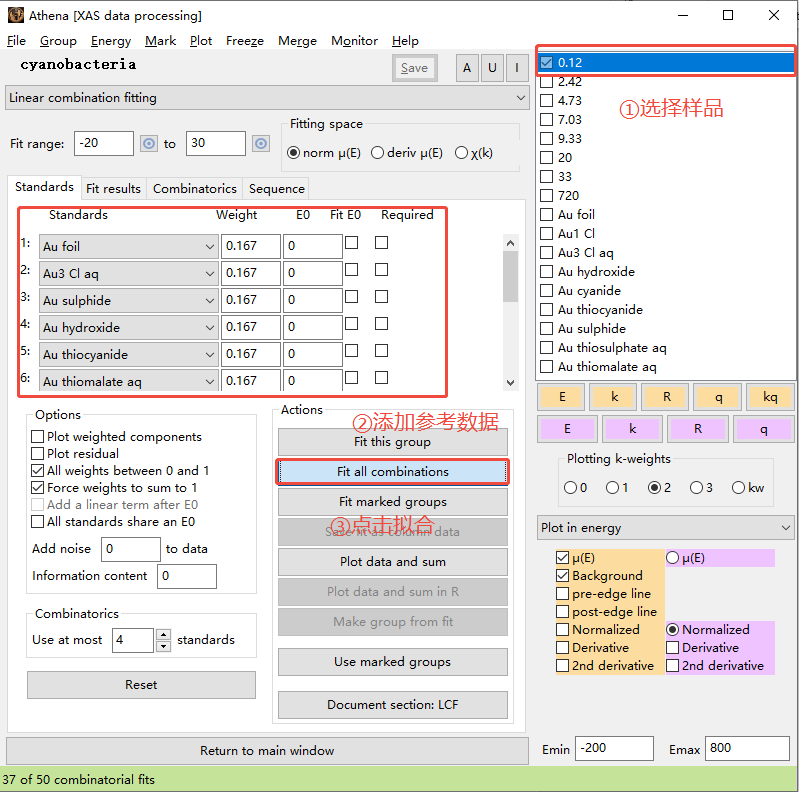Click the Athena application icon in title bar
The image size is (799, 792).
(15, 15)
